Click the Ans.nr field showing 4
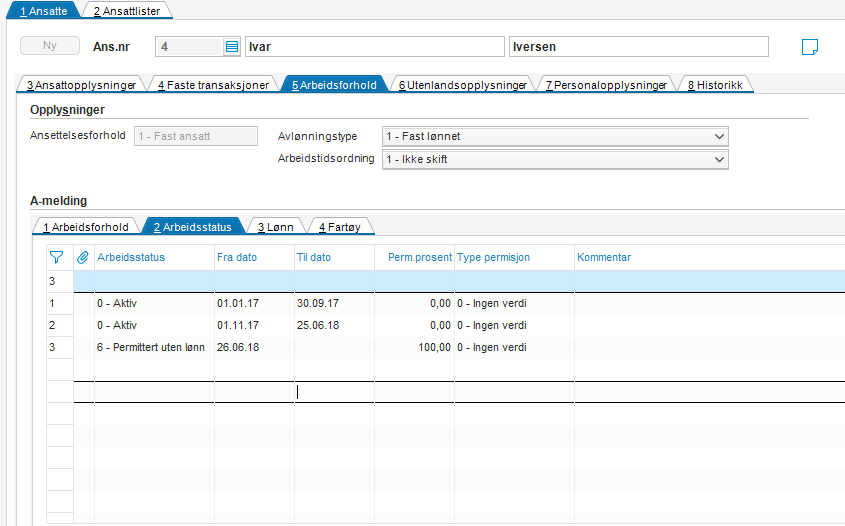The height and width of the screenshot is (526, 845). click(189, 47)
